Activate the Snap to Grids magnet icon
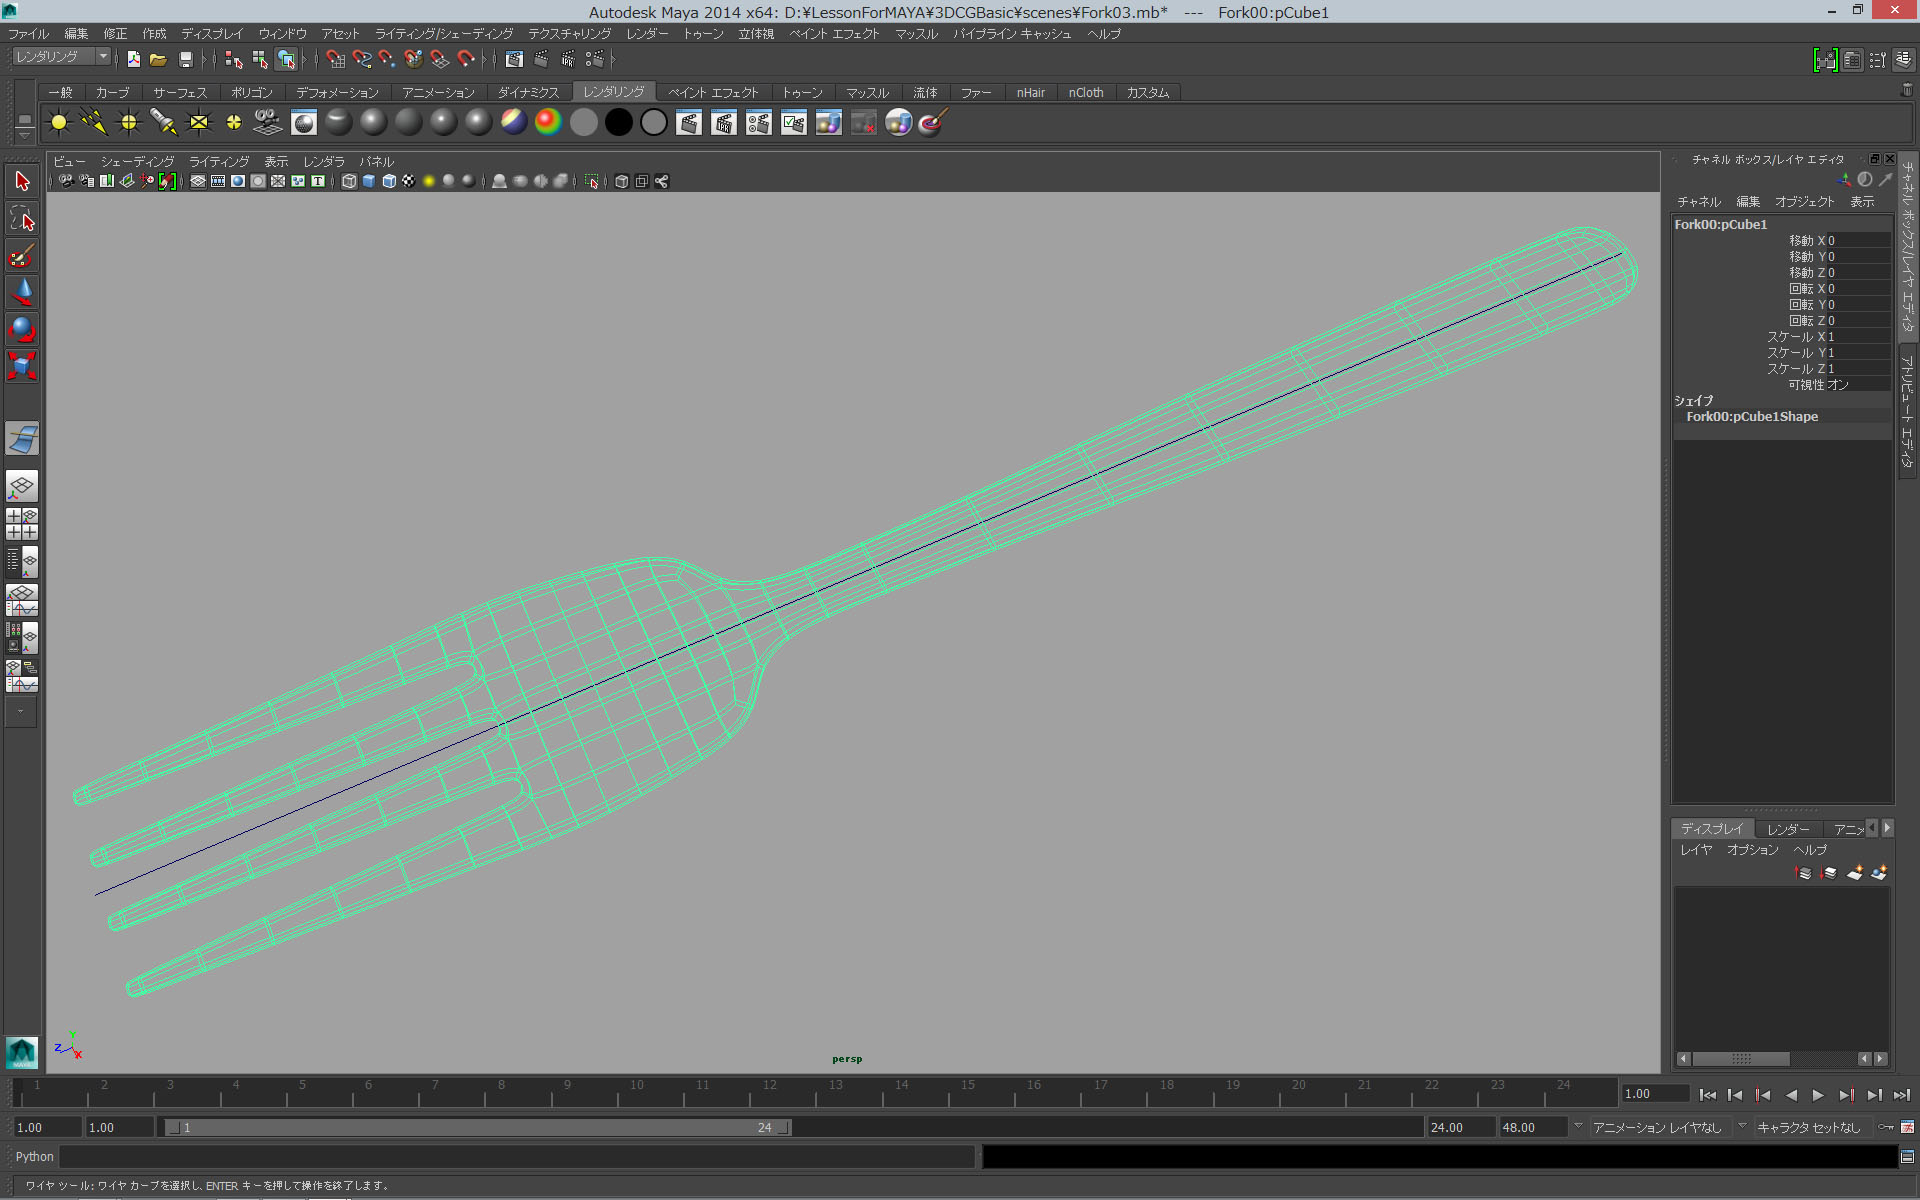Image resolution: width=1920 pixels, height=1200 pixels. pos(336,59)
